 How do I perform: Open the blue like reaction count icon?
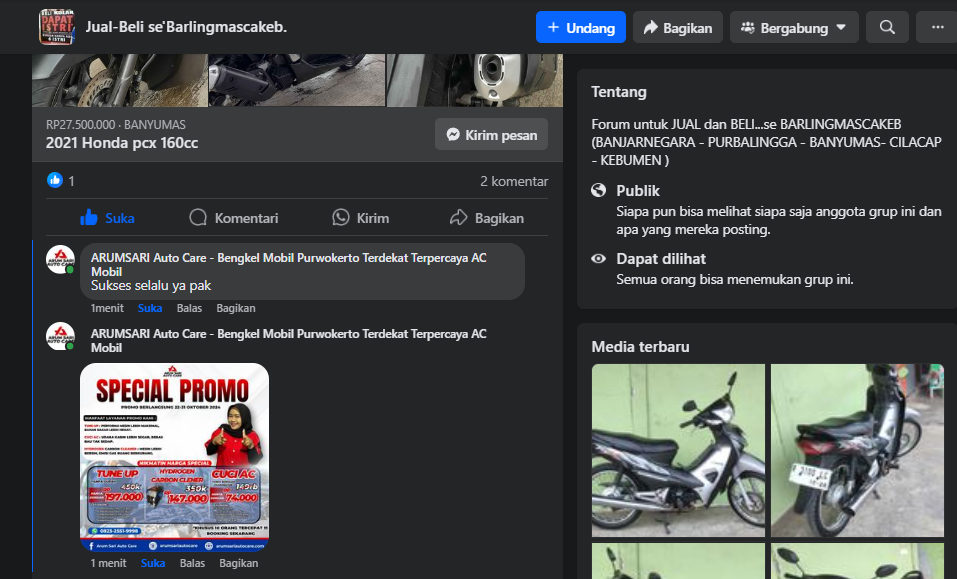pyautogui.click(x=55, y=180)
